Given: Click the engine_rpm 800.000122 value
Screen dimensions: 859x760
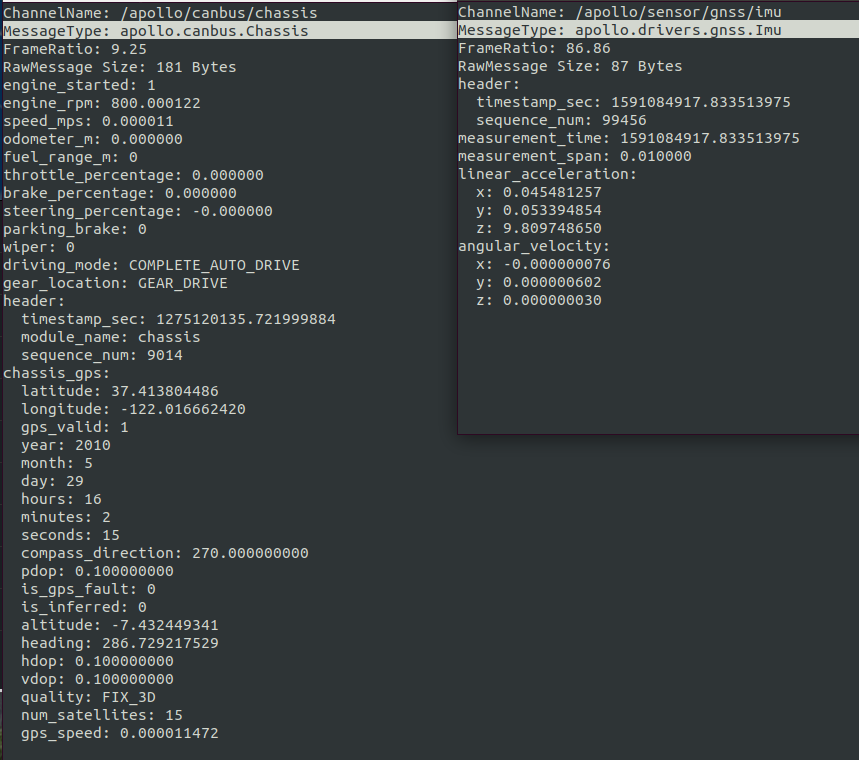Looking at the screenshot, I should click(x=156, y=103).
